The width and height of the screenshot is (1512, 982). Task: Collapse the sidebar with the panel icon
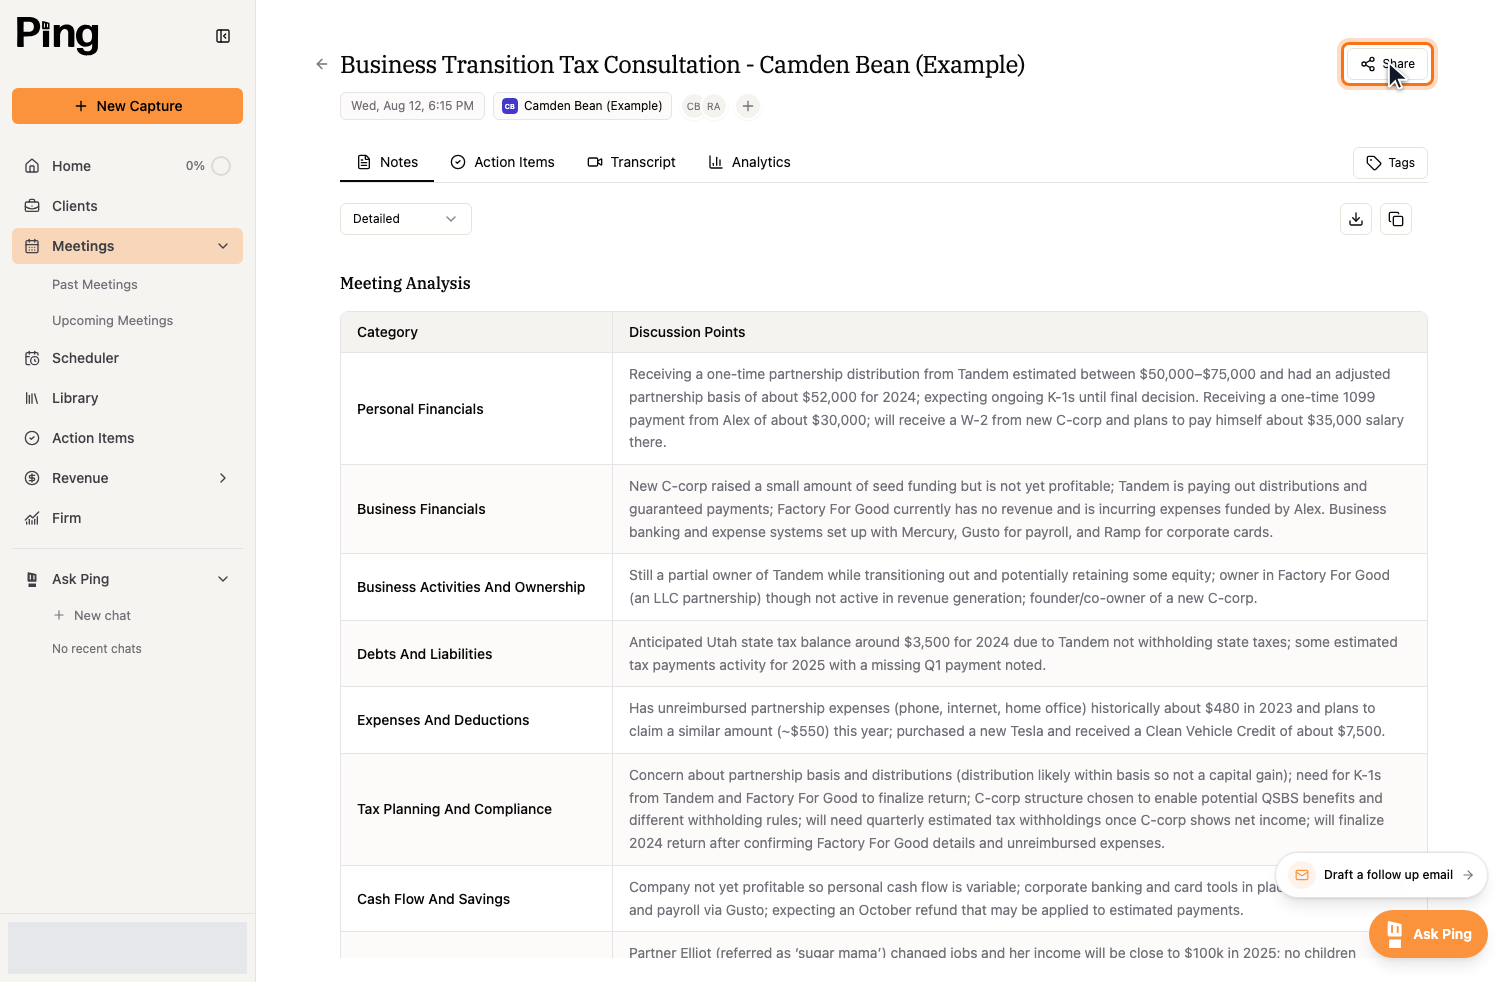(x=223, y=36)
